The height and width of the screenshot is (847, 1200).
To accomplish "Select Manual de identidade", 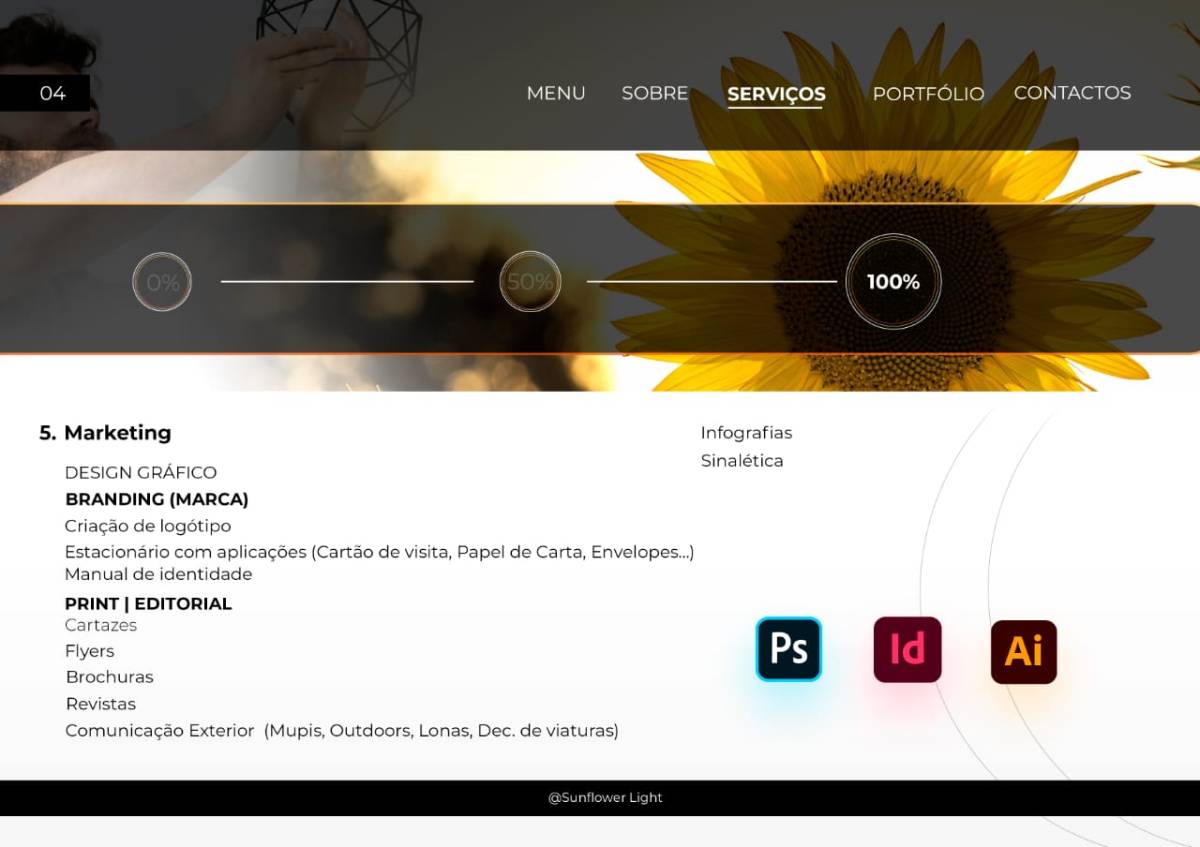I will tap(158, 574).
